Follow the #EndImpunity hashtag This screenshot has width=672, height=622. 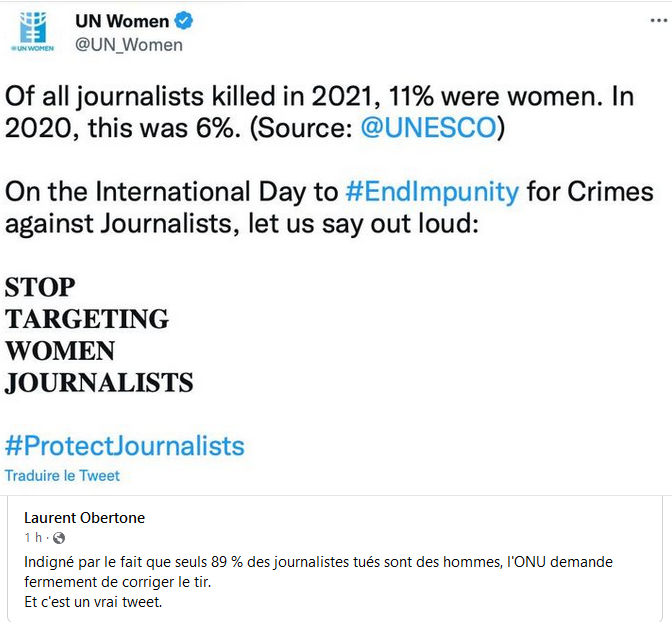tap(432, 192)
